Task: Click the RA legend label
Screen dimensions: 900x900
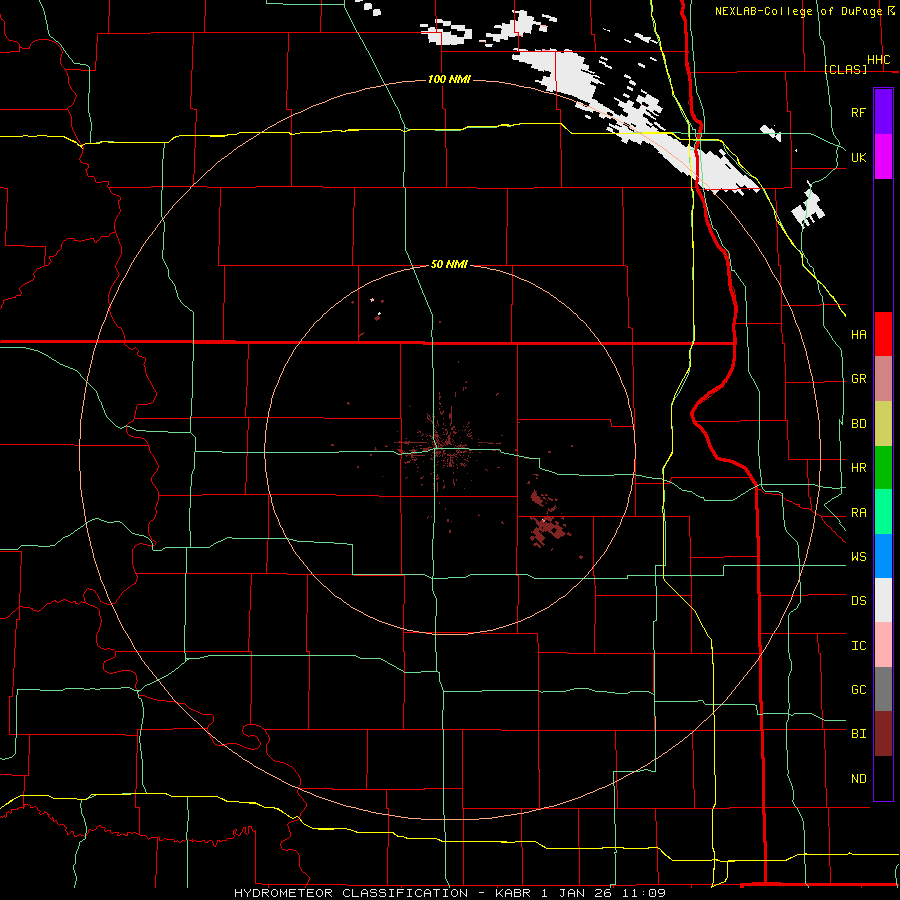Action: 858,513
